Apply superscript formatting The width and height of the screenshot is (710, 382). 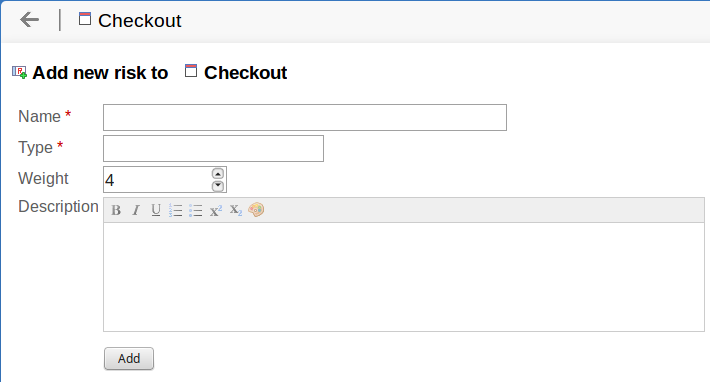(216, 210)
